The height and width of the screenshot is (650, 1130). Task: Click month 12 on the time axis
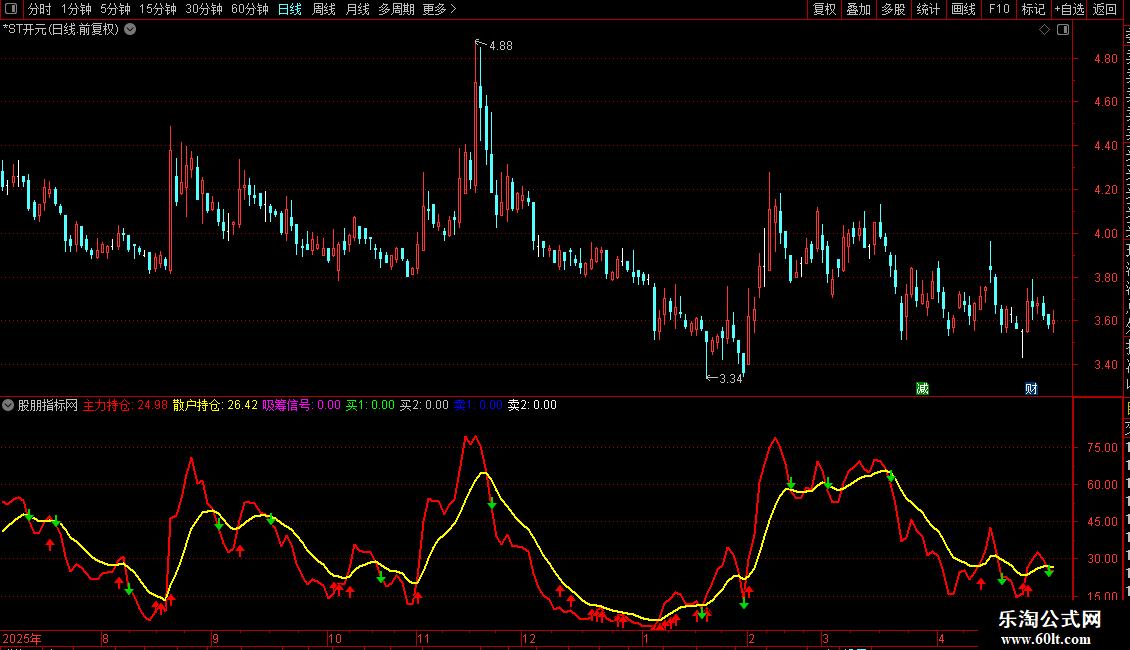coord(529,638)
